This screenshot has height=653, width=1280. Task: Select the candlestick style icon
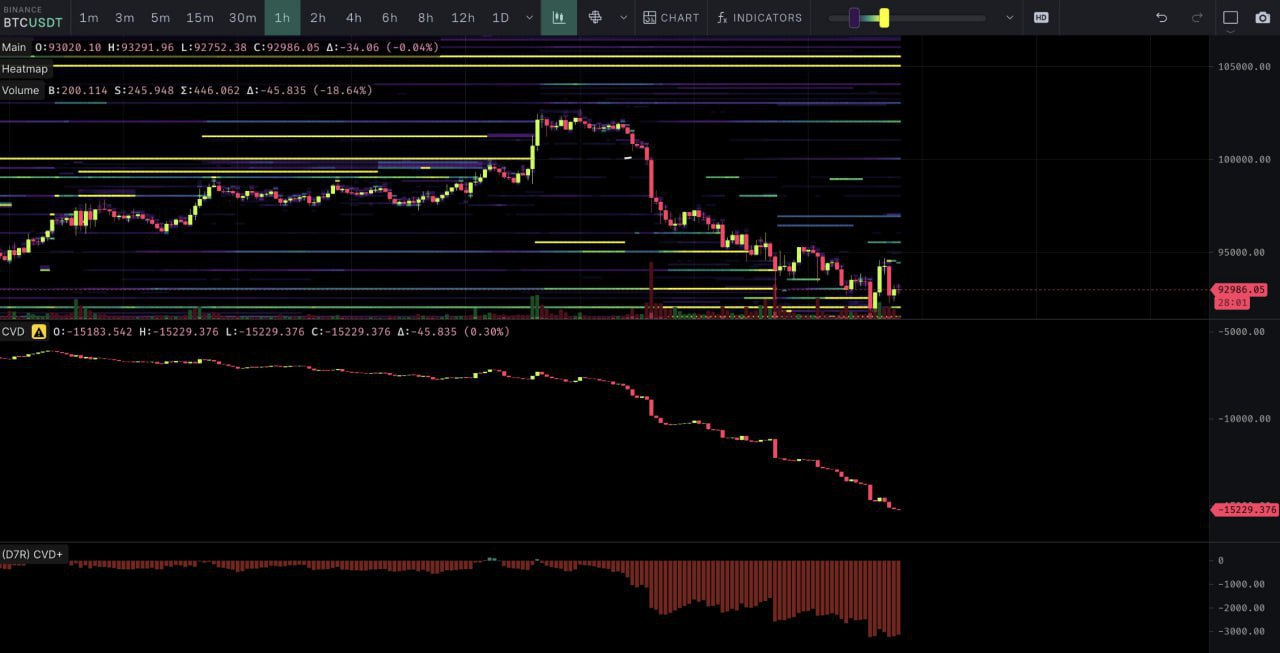tap(558, 17)
